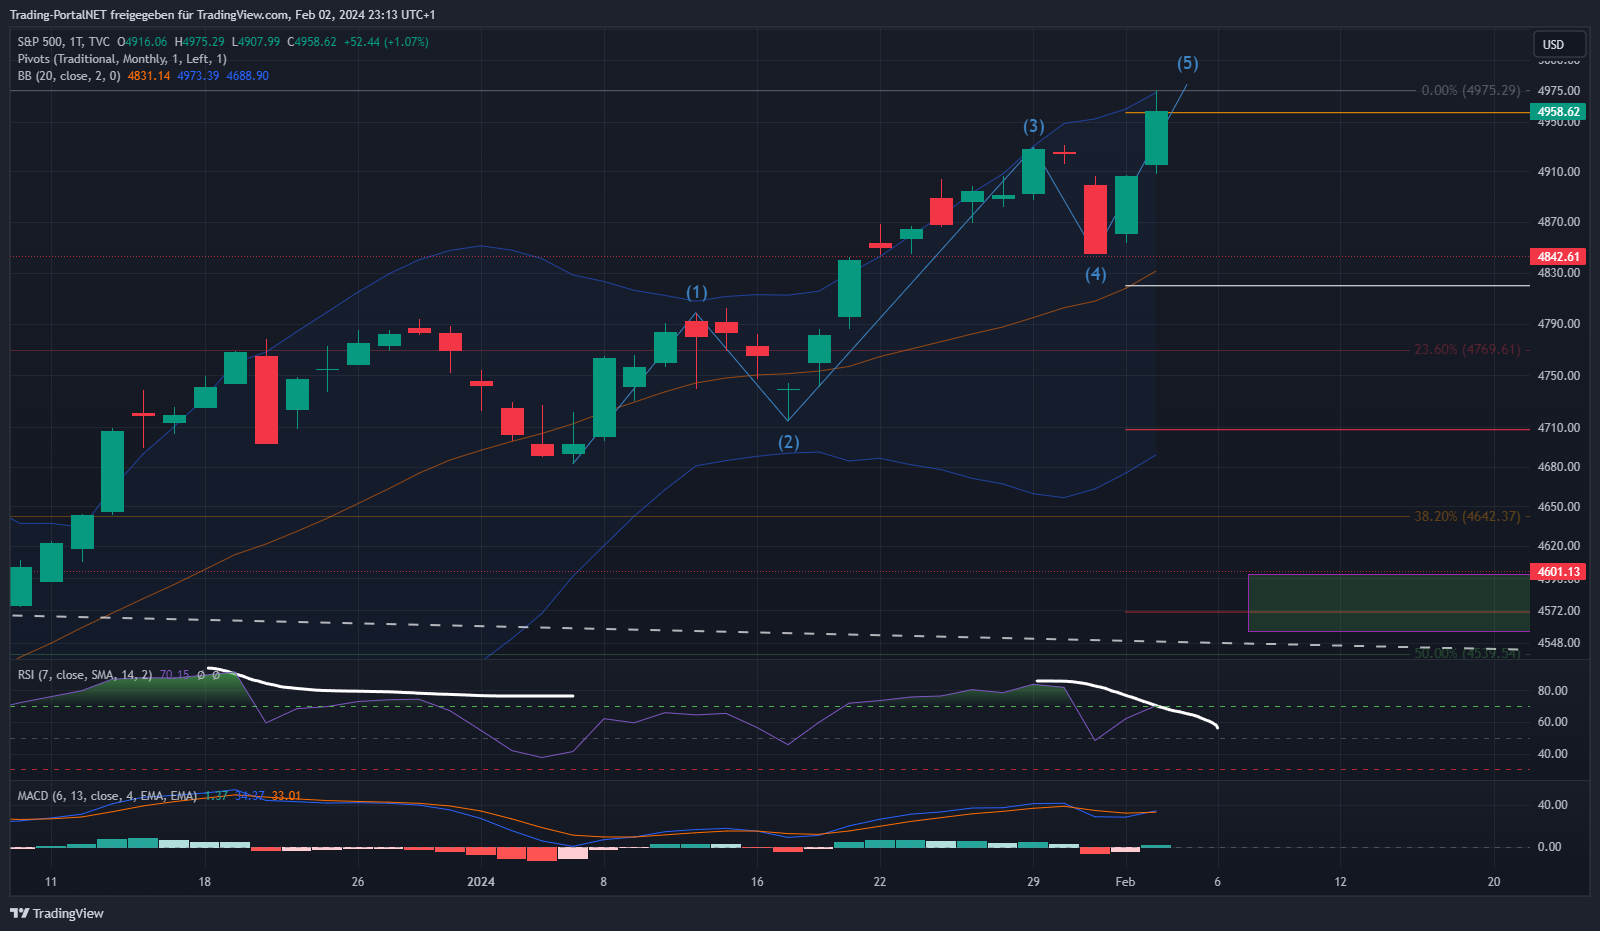Image resolution: width=1600 pixels, height=931 pixels.
Task: Select the wave (4) label
Action: (1095, 274)
